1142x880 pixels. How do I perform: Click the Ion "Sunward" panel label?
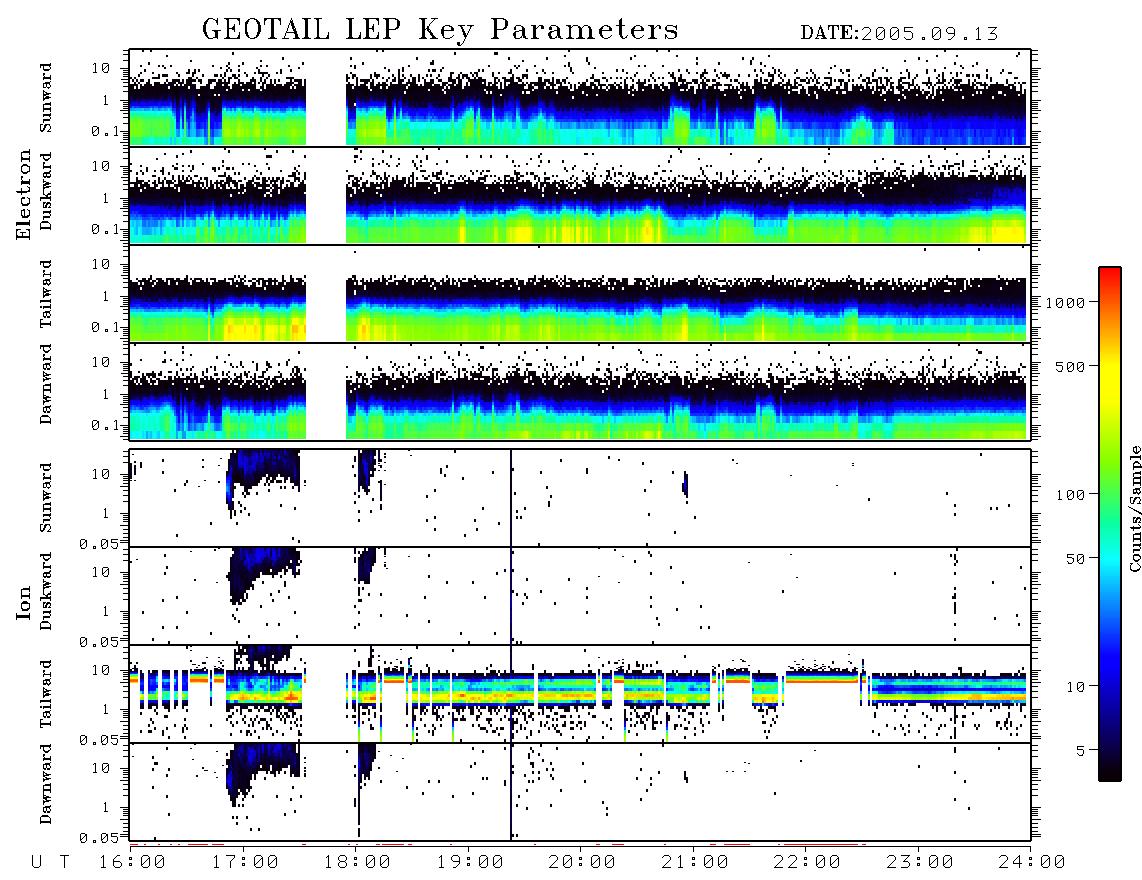(x=45, y=498)
